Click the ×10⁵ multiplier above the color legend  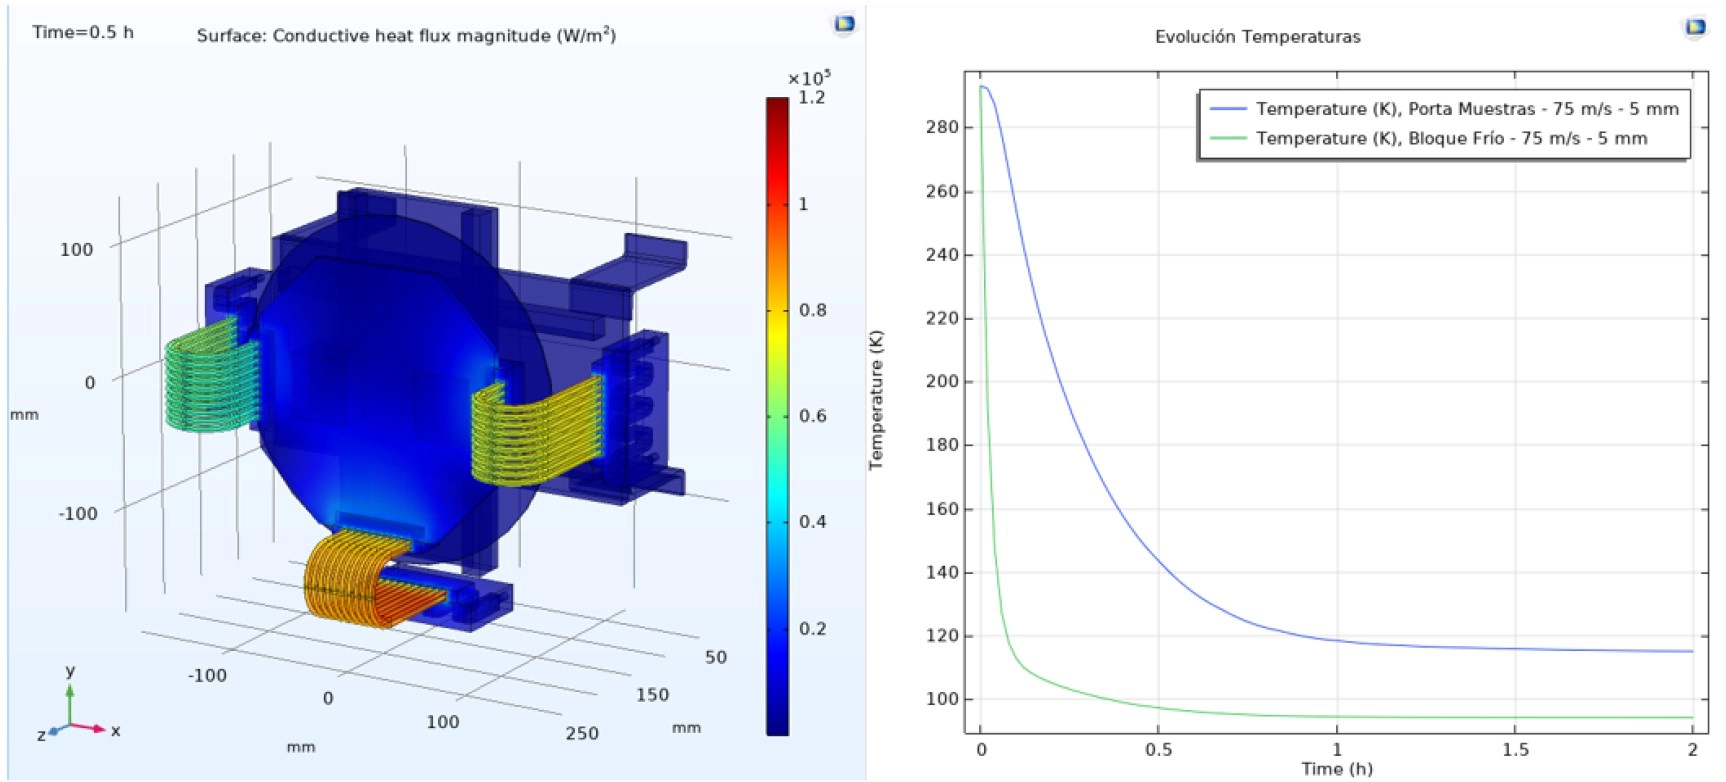808,78
